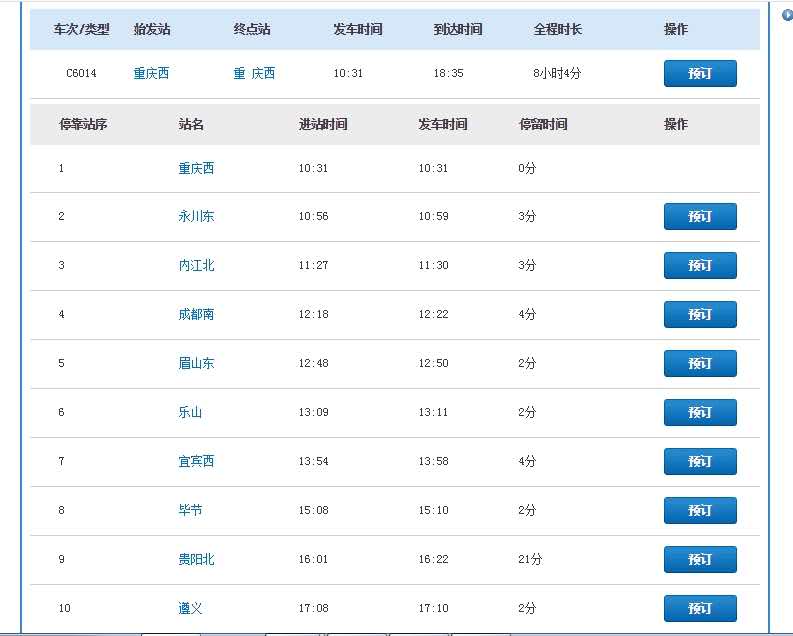Click the 全程时长 column header
The image size is (793, 636).
coord(558,29)
